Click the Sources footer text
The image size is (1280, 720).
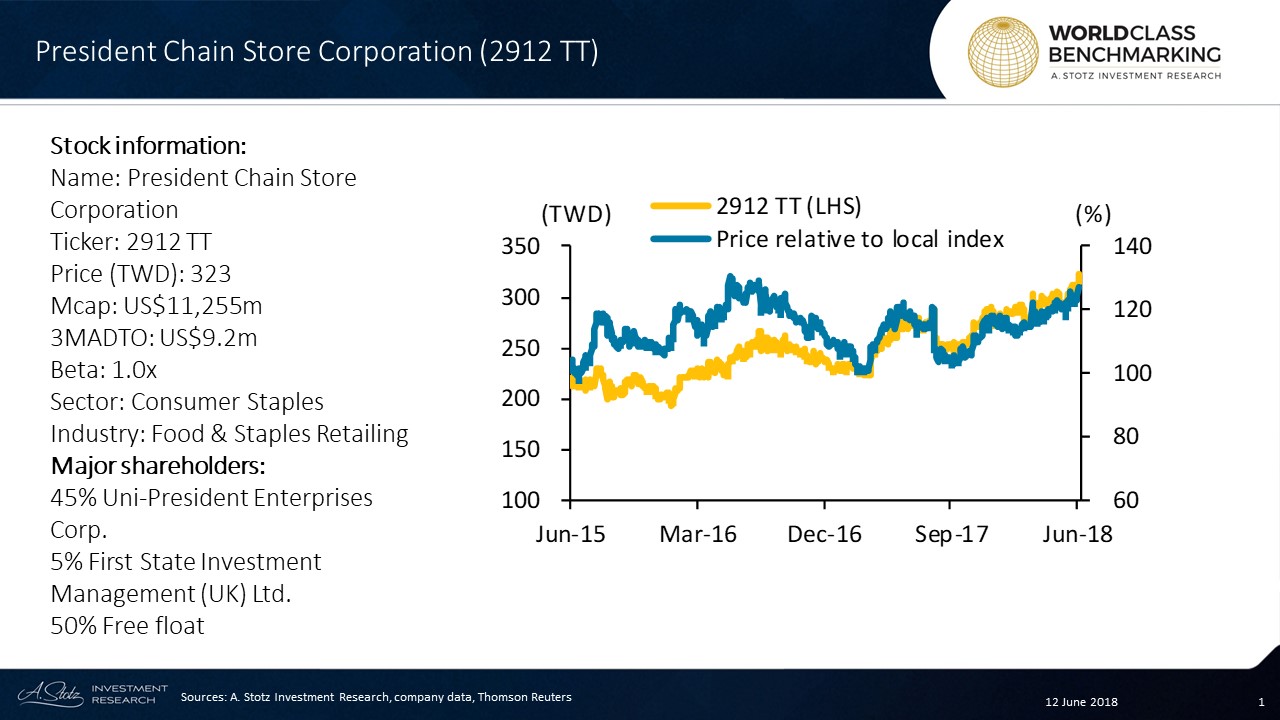(x=376, y=696)
